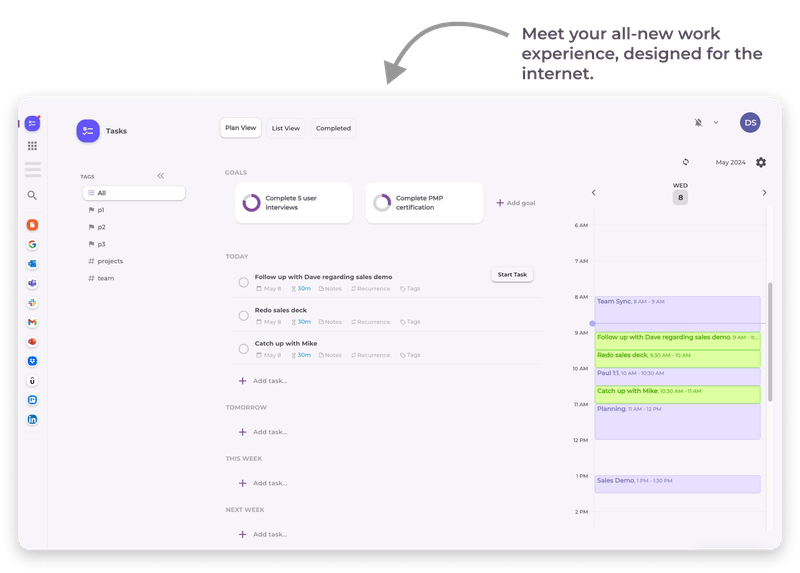Open the May 2024 month picker
The image size is (800, 573).
click(730, 162)
